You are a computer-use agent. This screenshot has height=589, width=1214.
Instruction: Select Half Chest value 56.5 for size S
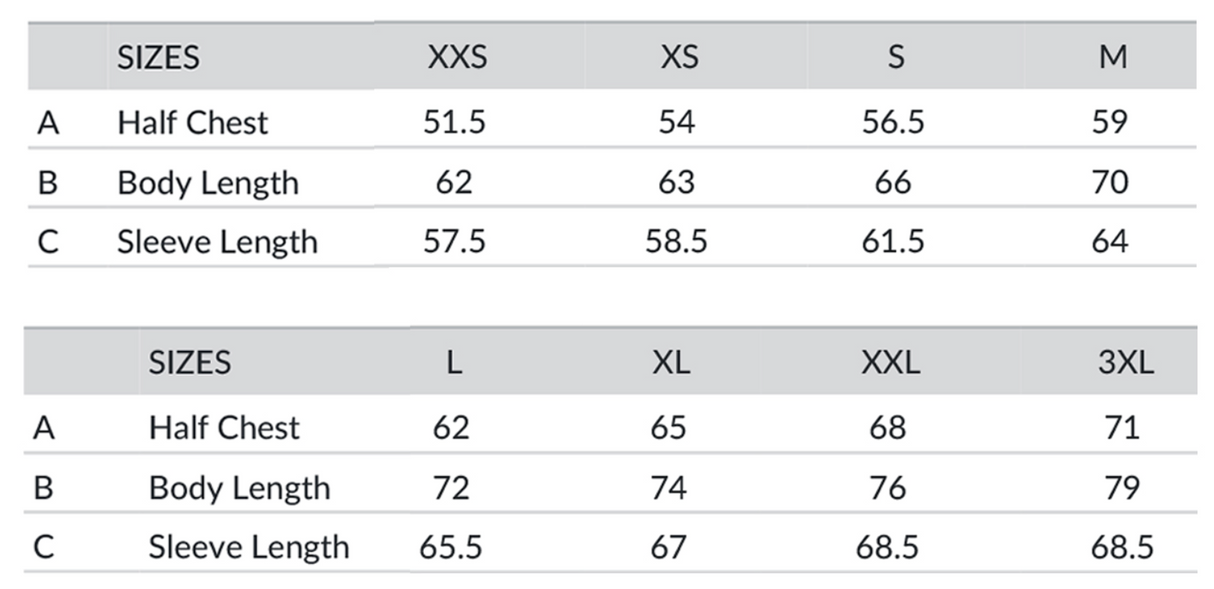point(893,122)
